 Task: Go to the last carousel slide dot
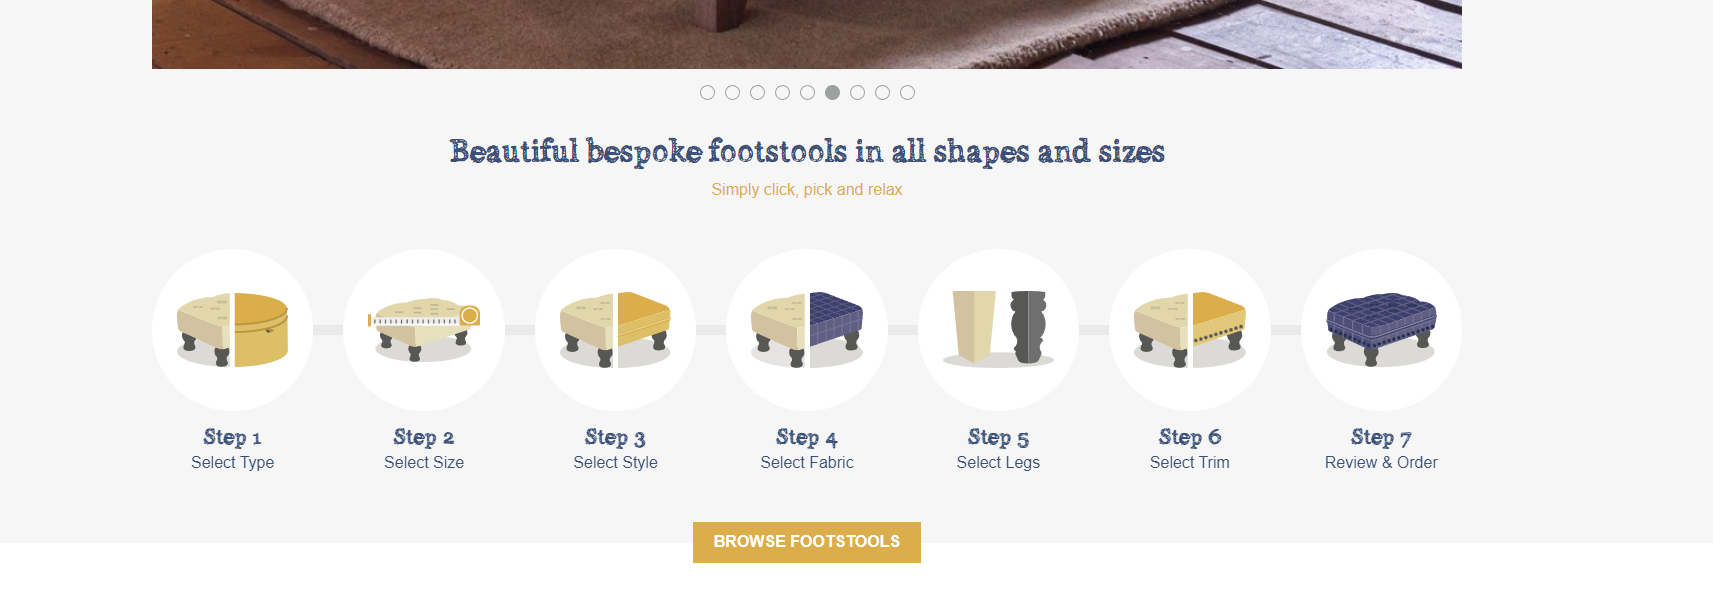tap(907, 93)
